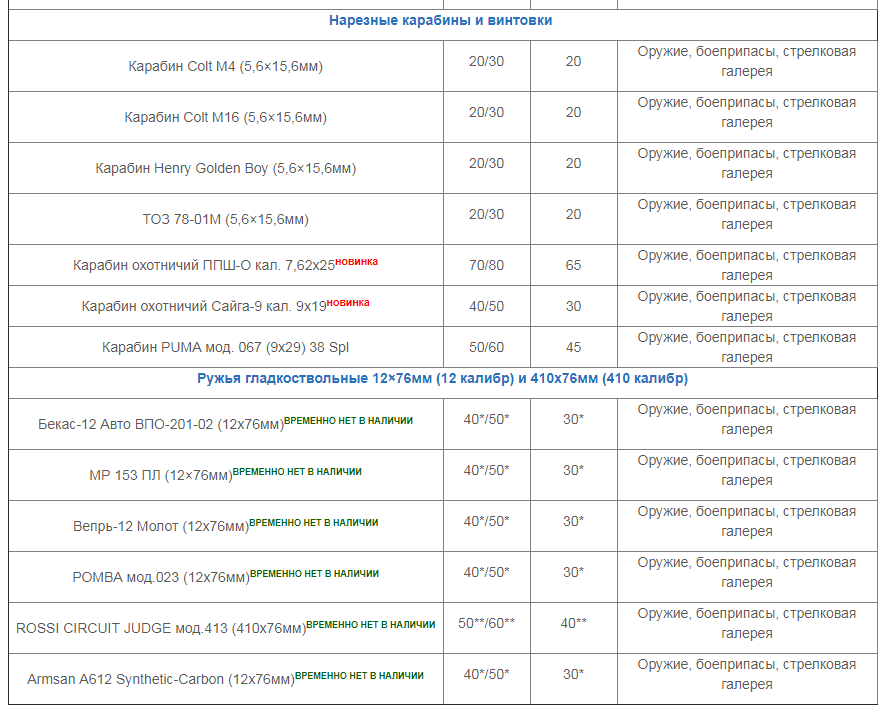Click 'Оружие, боеприпасы, стрелковая галерея' in Armsan A612 row

(x=747, y=674)
